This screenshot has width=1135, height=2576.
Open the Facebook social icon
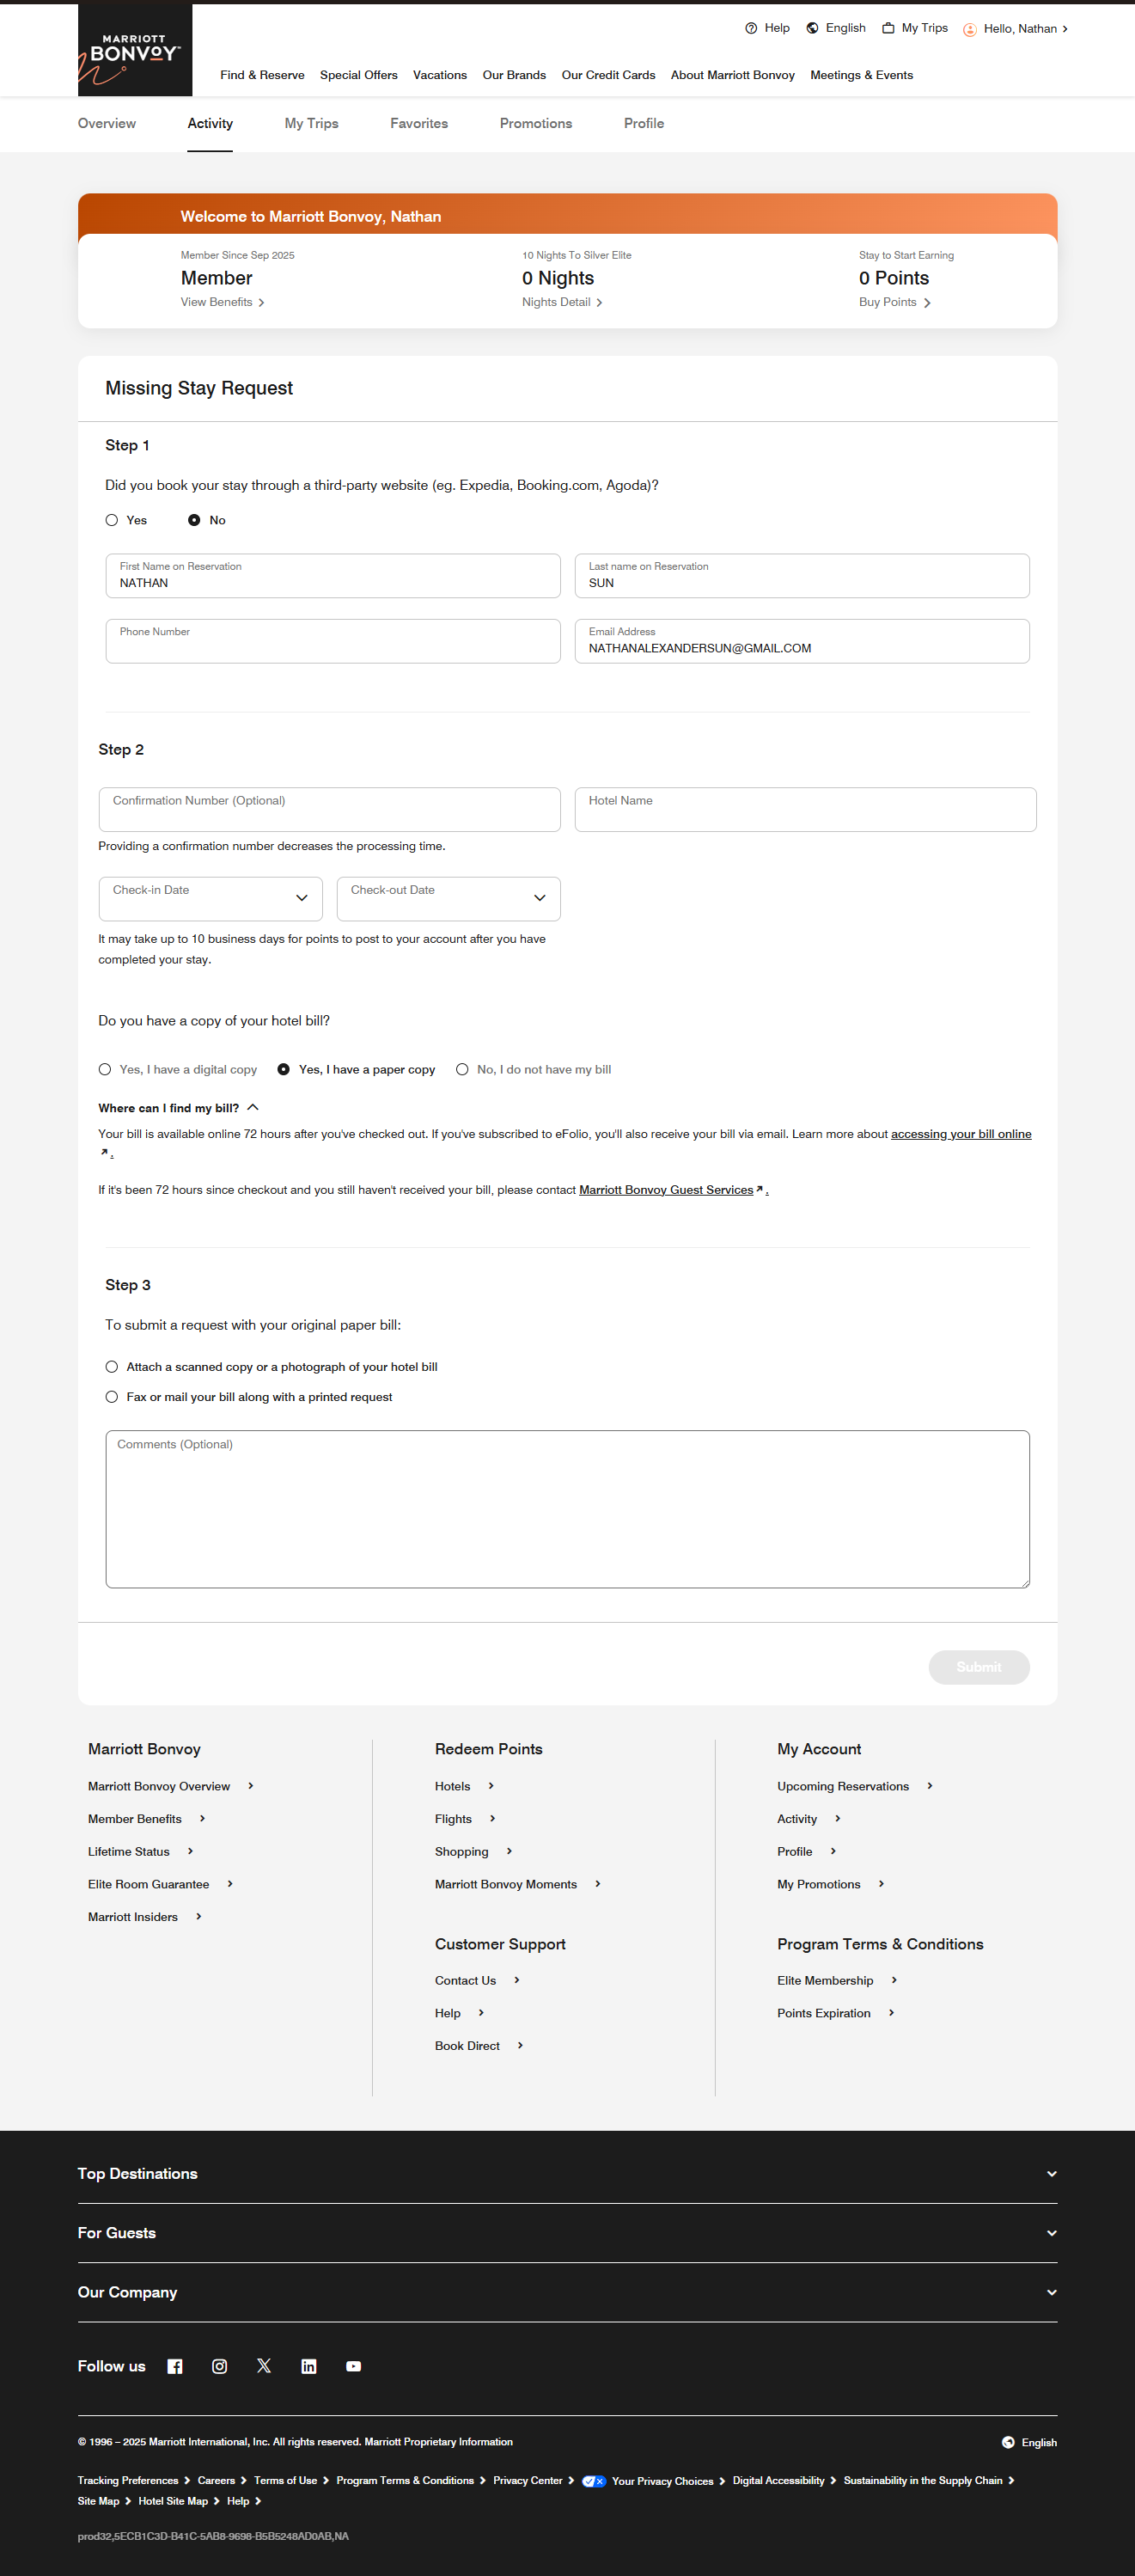point(175,2366)
